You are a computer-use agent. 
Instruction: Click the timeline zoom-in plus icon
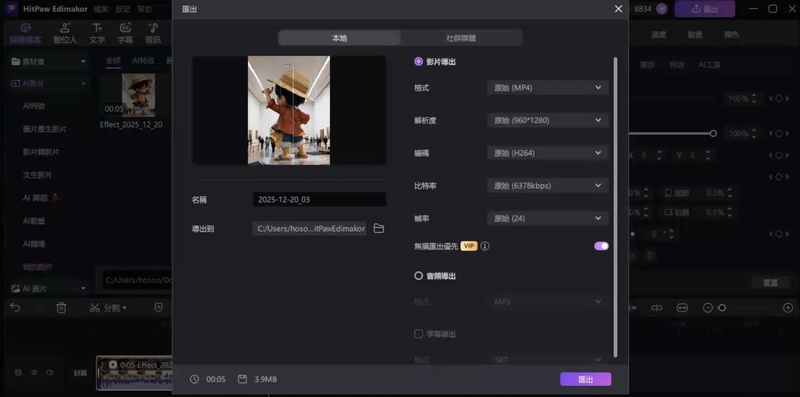click(788, 308)
